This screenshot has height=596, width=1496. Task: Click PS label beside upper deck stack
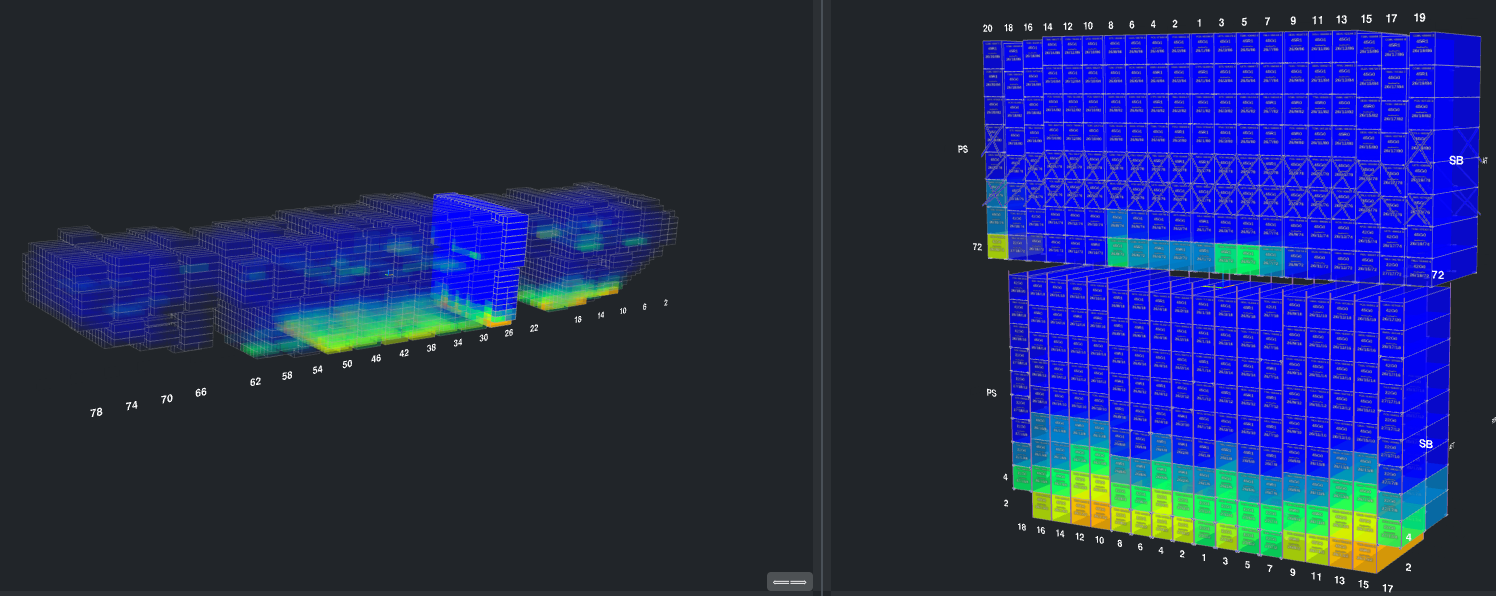click(964, 148)
